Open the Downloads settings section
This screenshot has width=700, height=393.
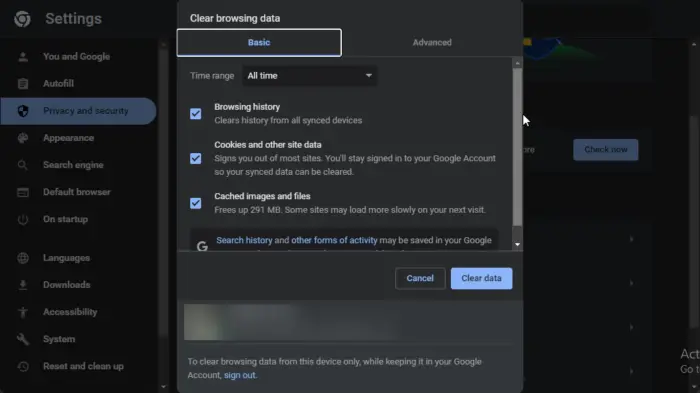[79, 285]
